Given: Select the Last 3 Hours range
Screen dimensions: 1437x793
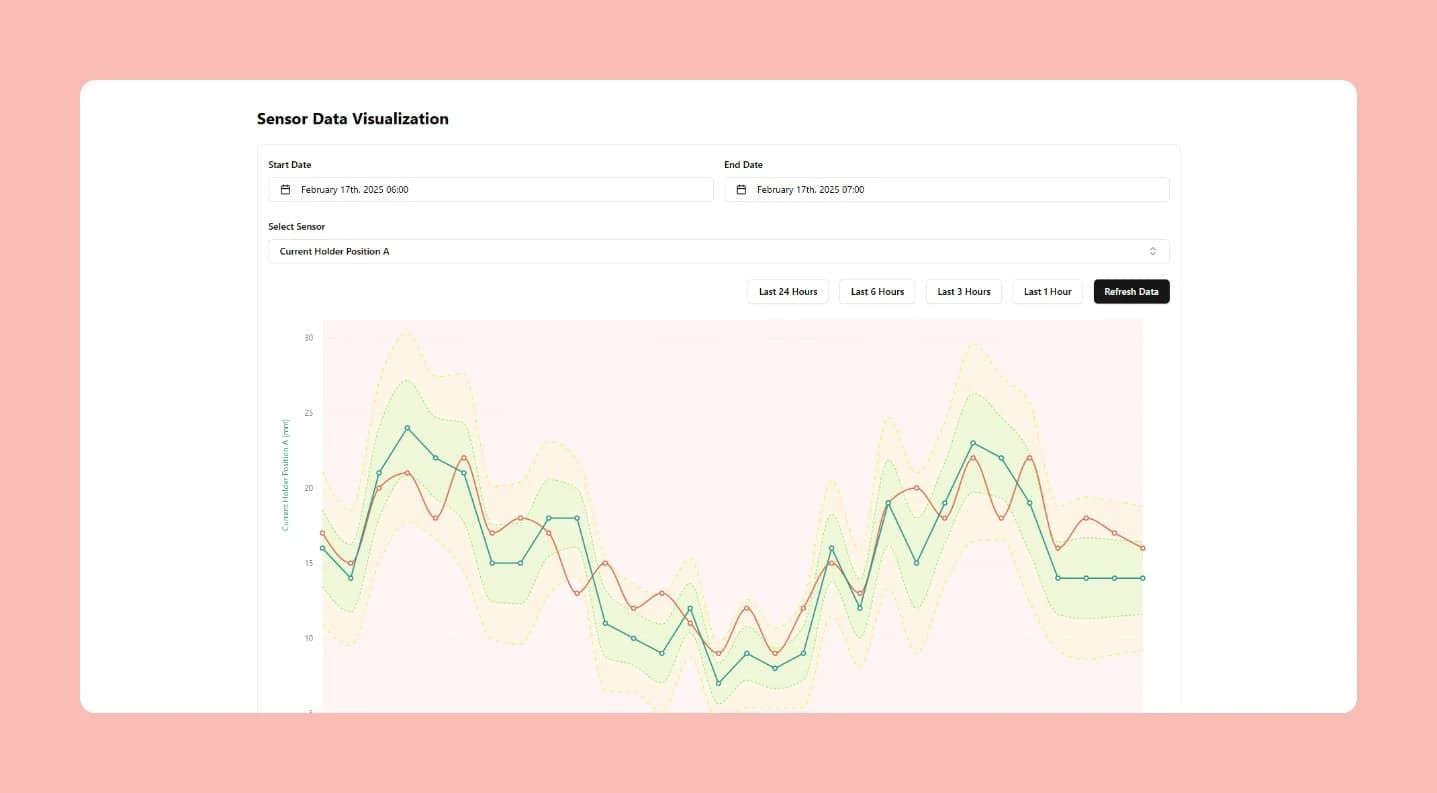Looking at the screenshot, I should coord(963,291).
